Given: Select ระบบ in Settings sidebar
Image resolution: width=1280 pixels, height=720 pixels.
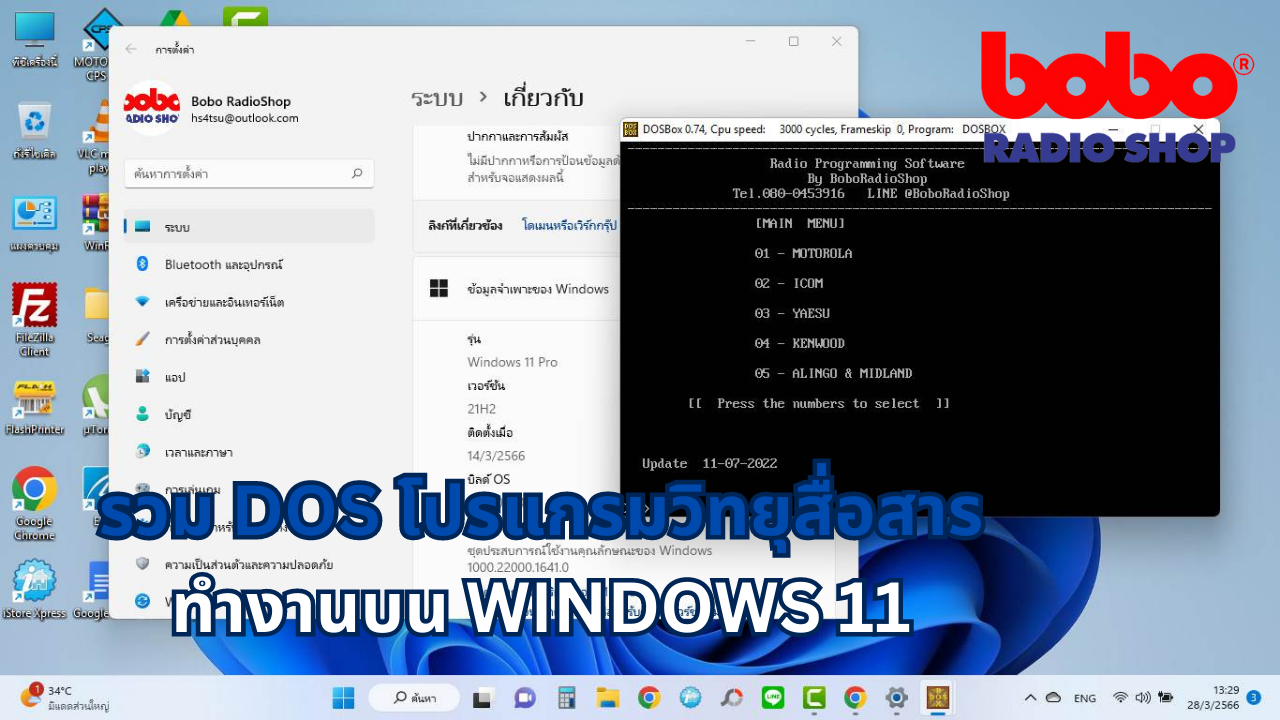Looking at the screenshot, I should pyautogui.click(x=249, y=227).
